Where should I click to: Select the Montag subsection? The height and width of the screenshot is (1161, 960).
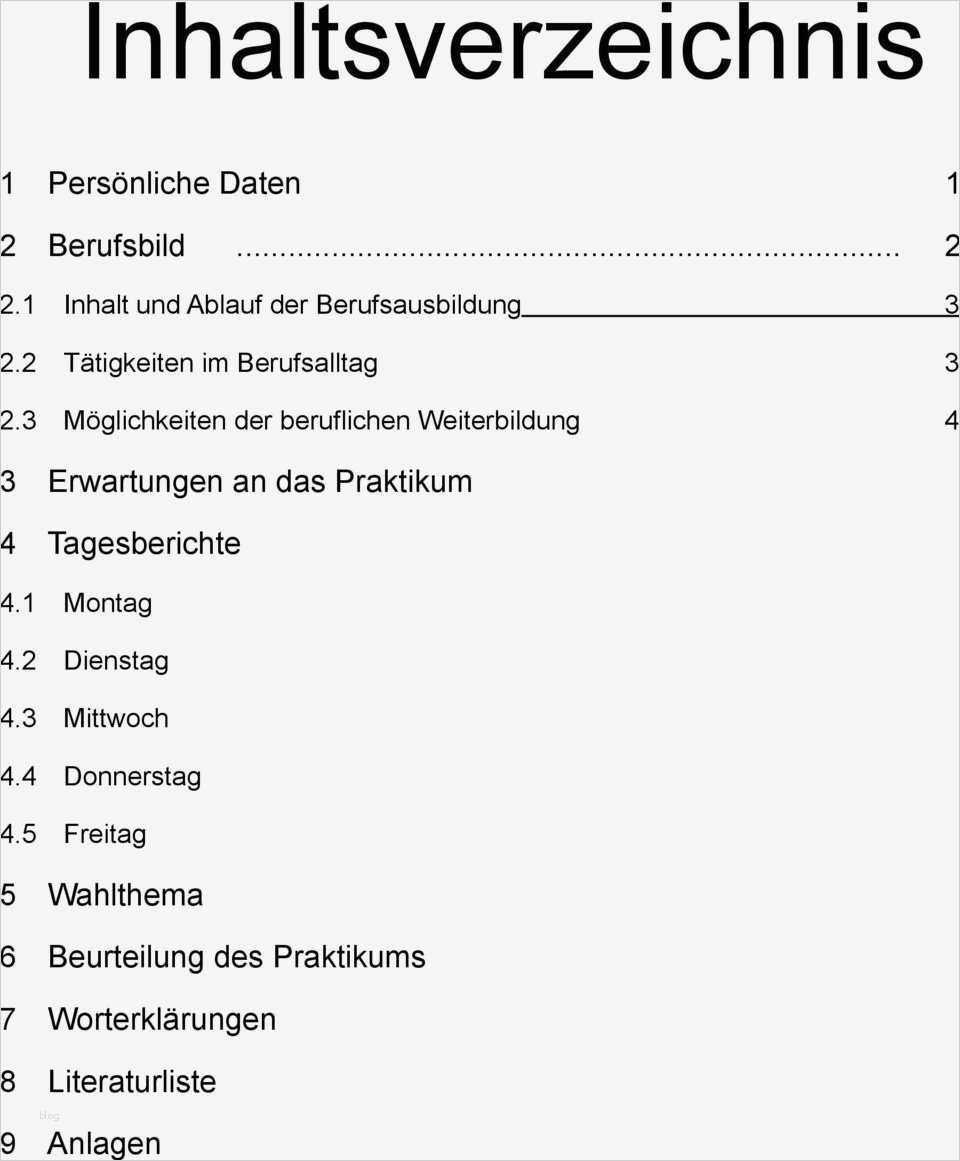click(x=108, y=603)
